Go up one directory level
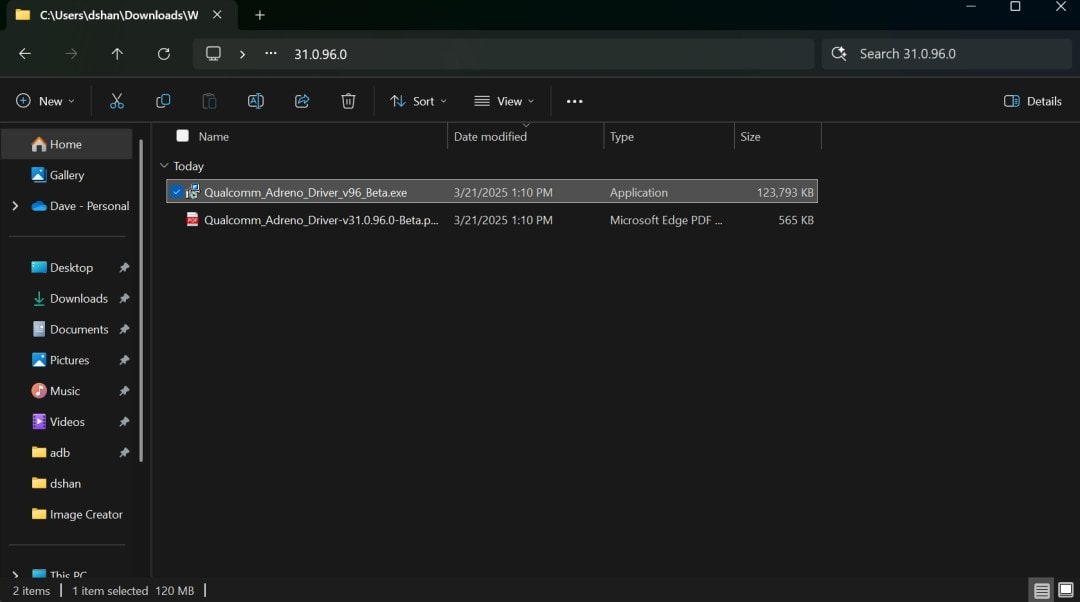The width and height of the screenshot is (1080, 602). click(x=117, y=54)
